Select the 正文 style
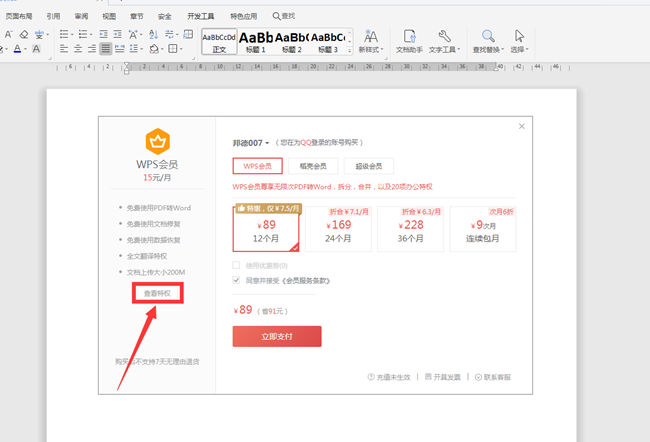The image size is (650, 442). coord(219,41)
